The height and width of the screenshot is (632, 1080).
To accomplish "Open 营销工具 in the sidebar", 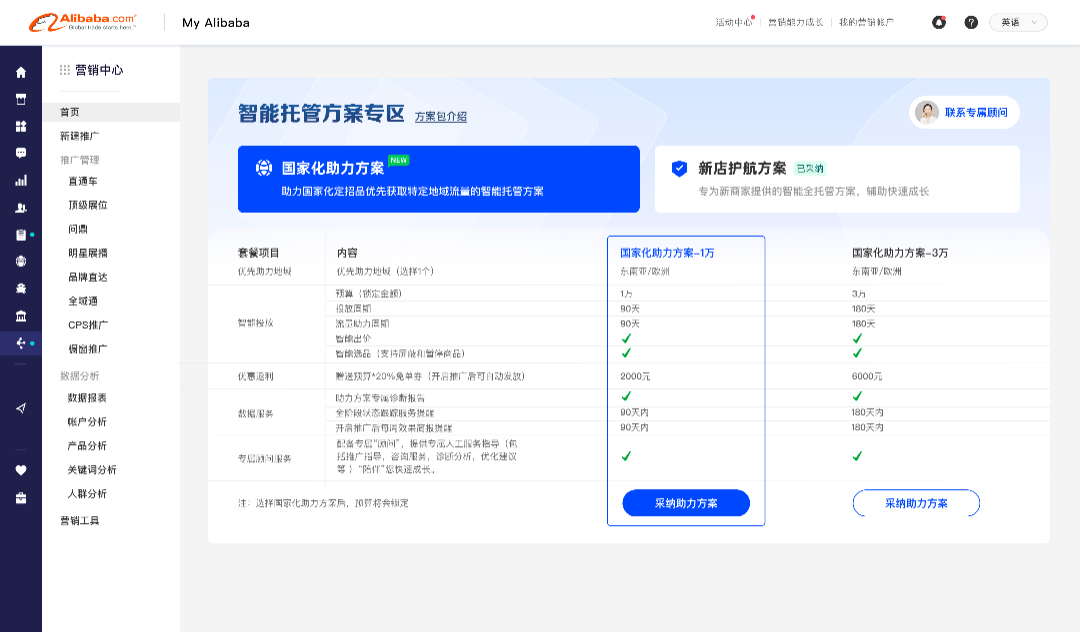I will [x=79, y=521].
